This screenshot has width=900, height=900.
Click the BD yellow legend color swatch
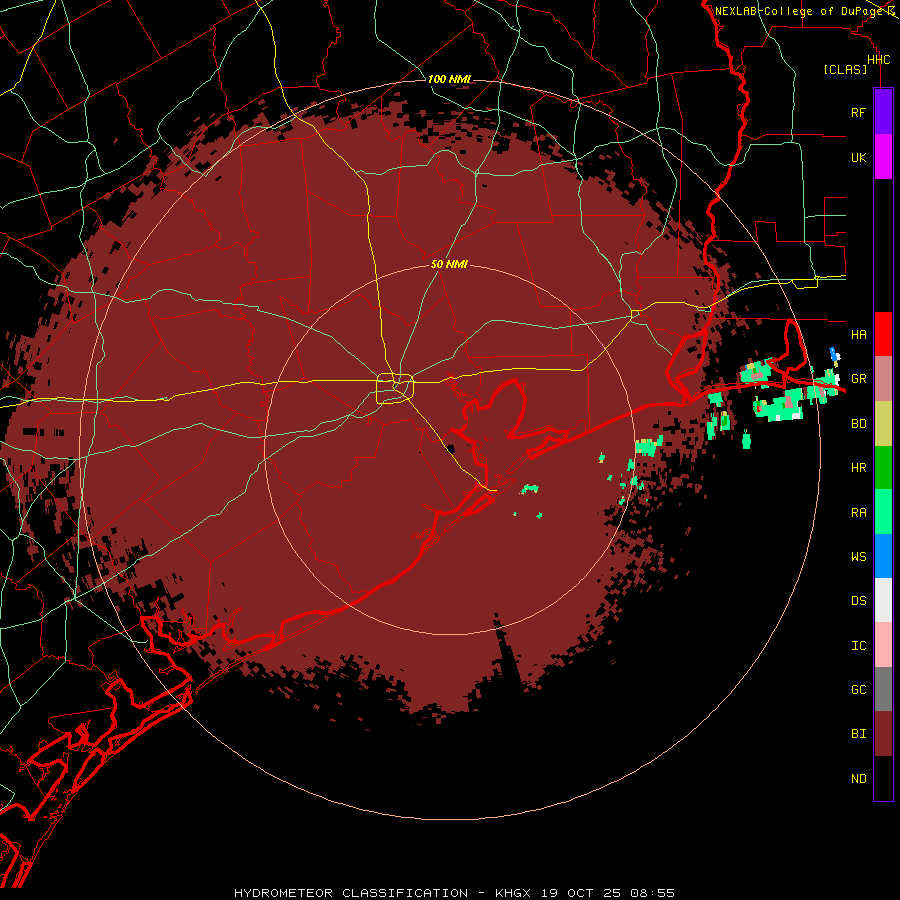883,423
